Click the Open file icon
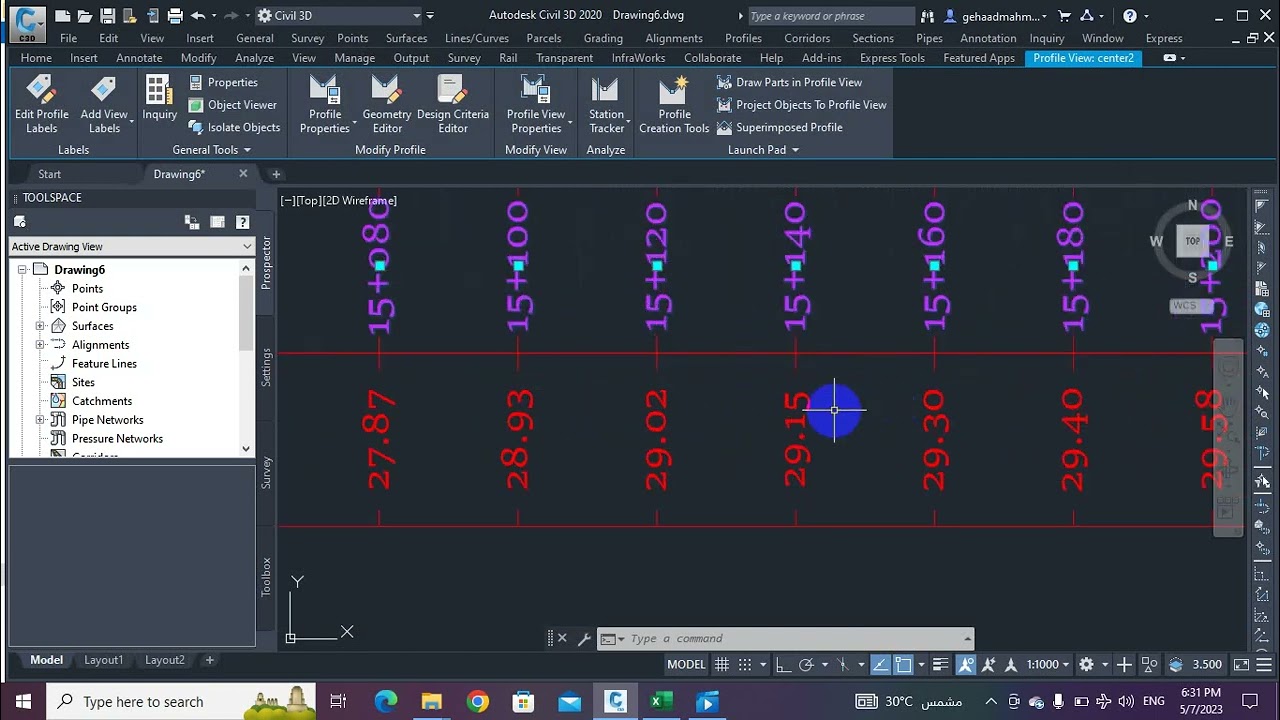Screen dimensions: 1280x720 pyautogui.click(x=85, y=15)
